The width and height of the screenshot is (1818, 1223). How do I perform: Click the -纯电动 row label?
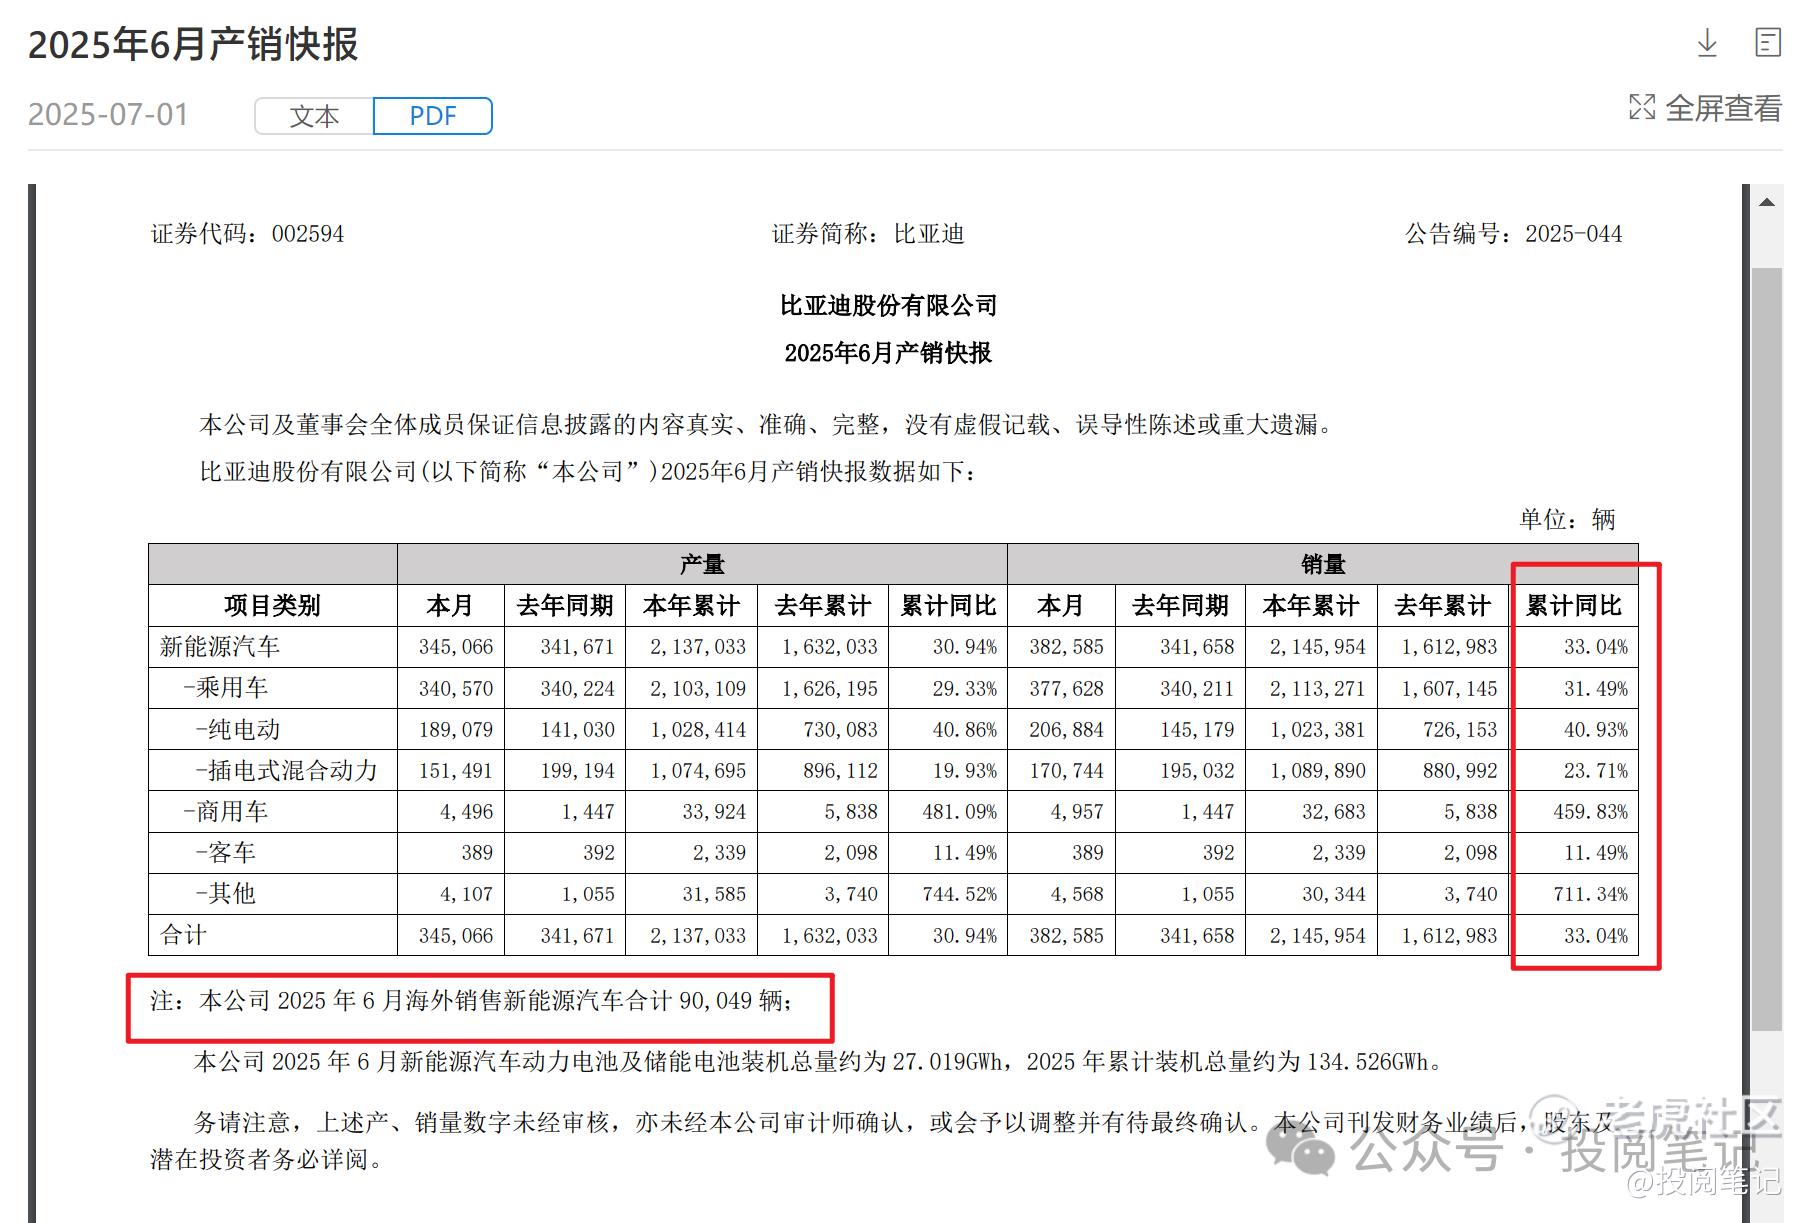point(237,729)
